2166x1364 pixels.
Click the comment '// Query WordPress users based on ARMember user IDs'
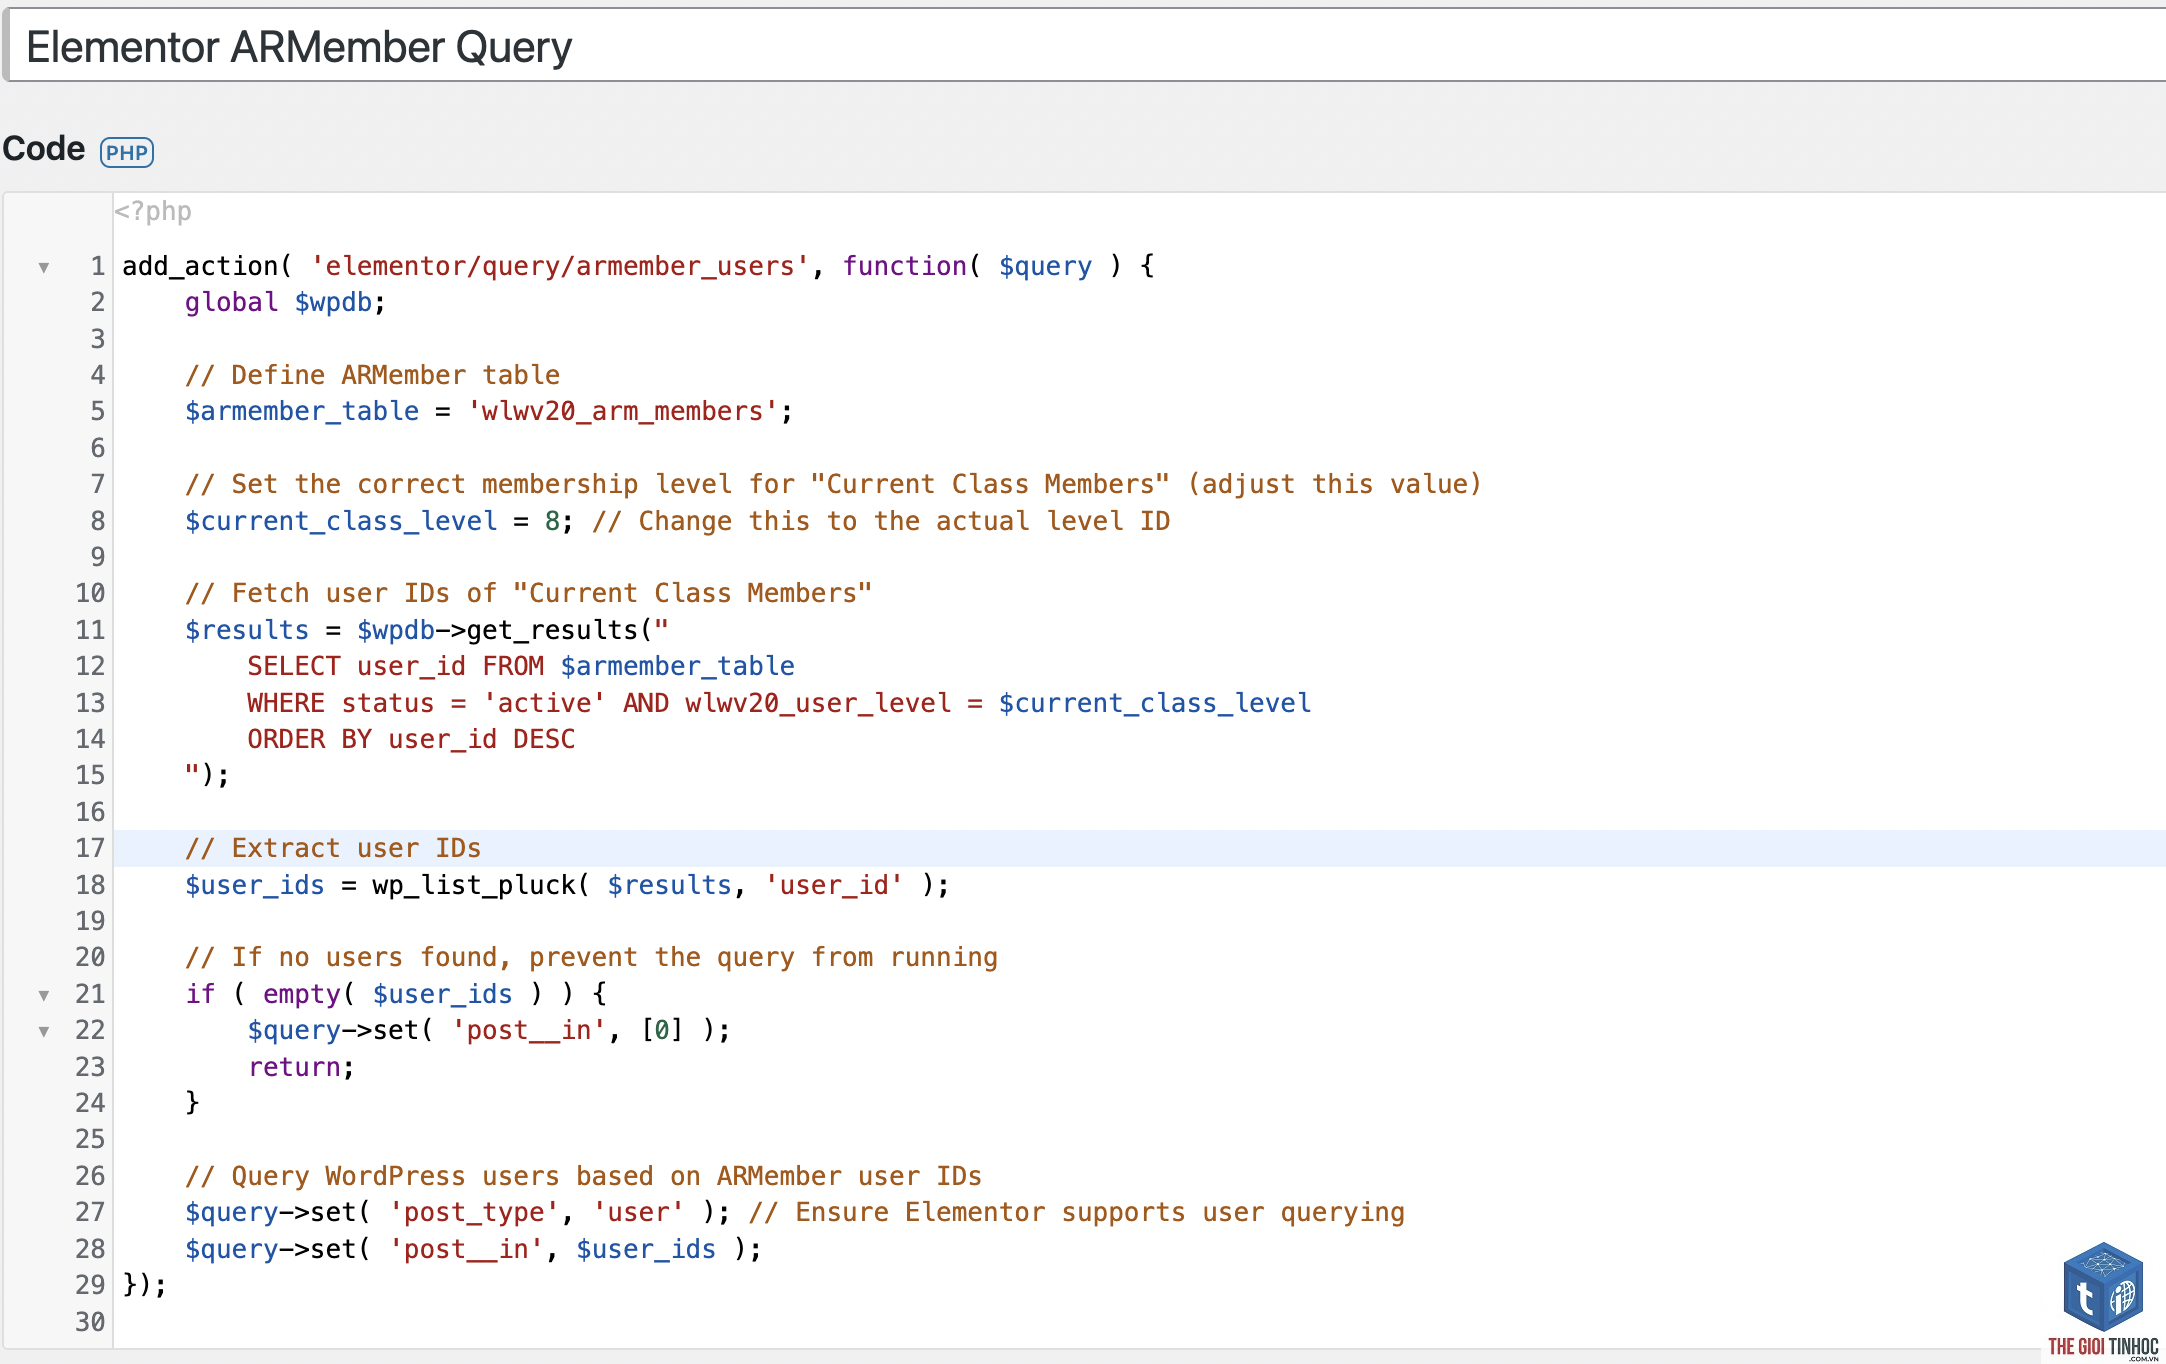coord(583,1176)
